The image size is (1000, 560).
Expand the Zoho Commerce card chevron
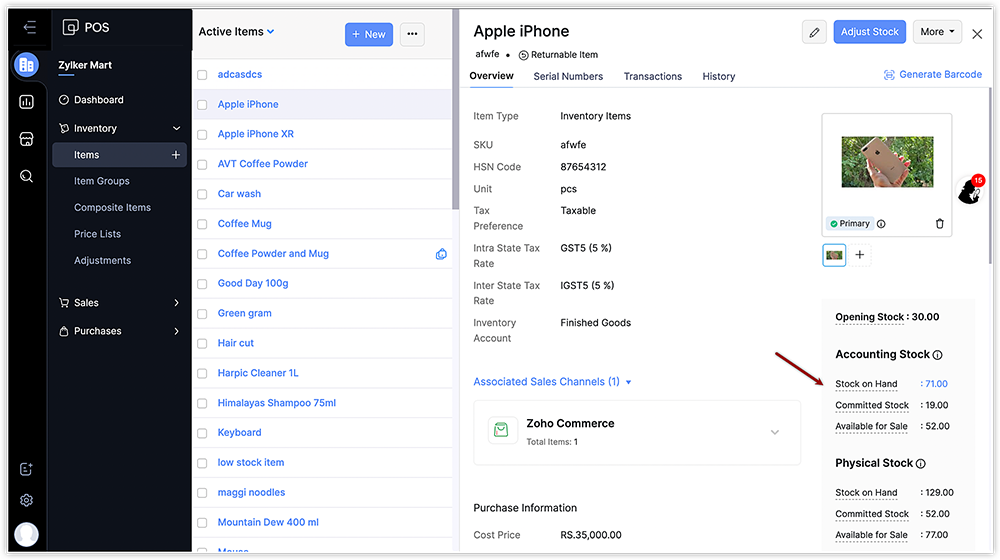[x=775, y=432]
